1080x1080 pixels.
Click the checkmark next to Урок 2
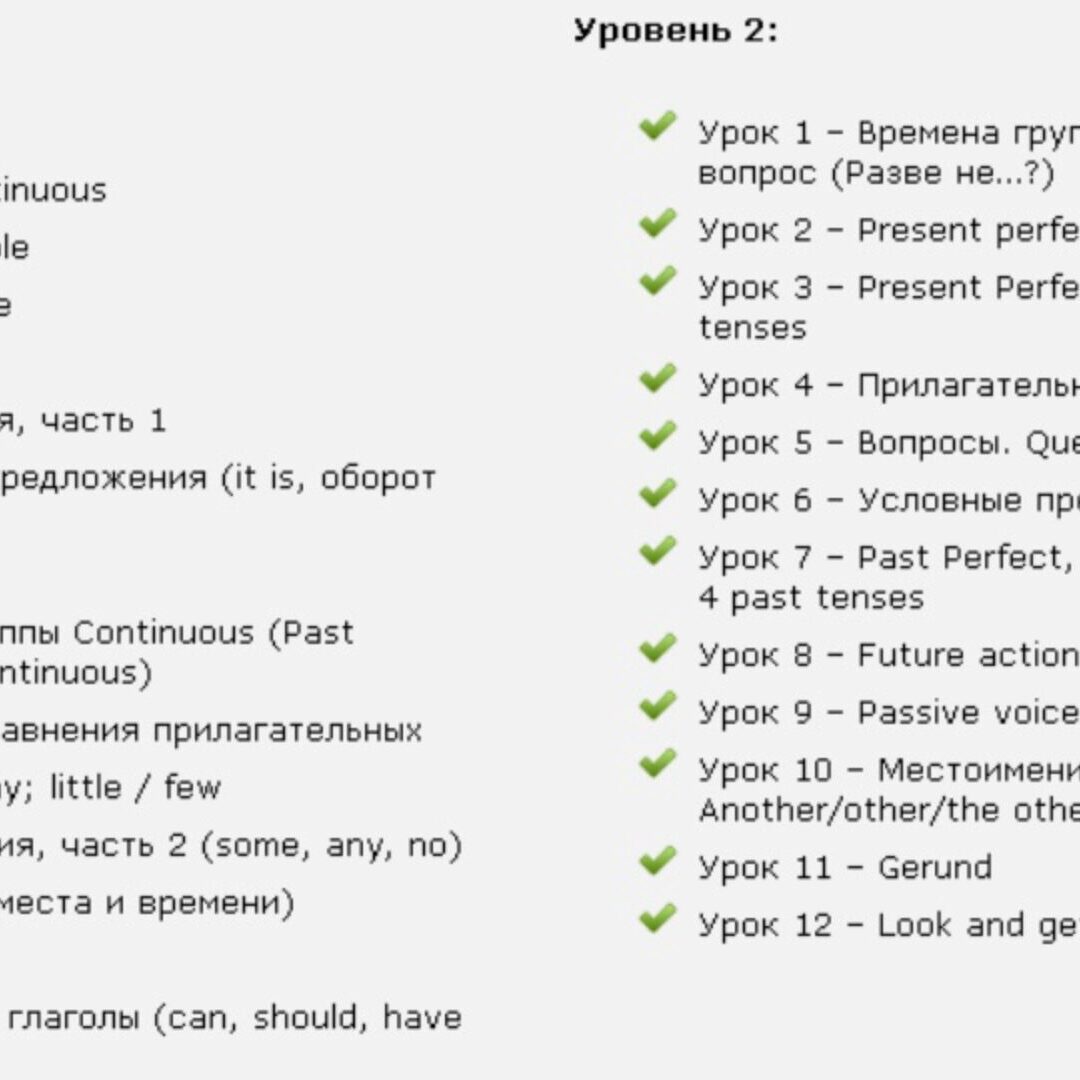point(657,224)
